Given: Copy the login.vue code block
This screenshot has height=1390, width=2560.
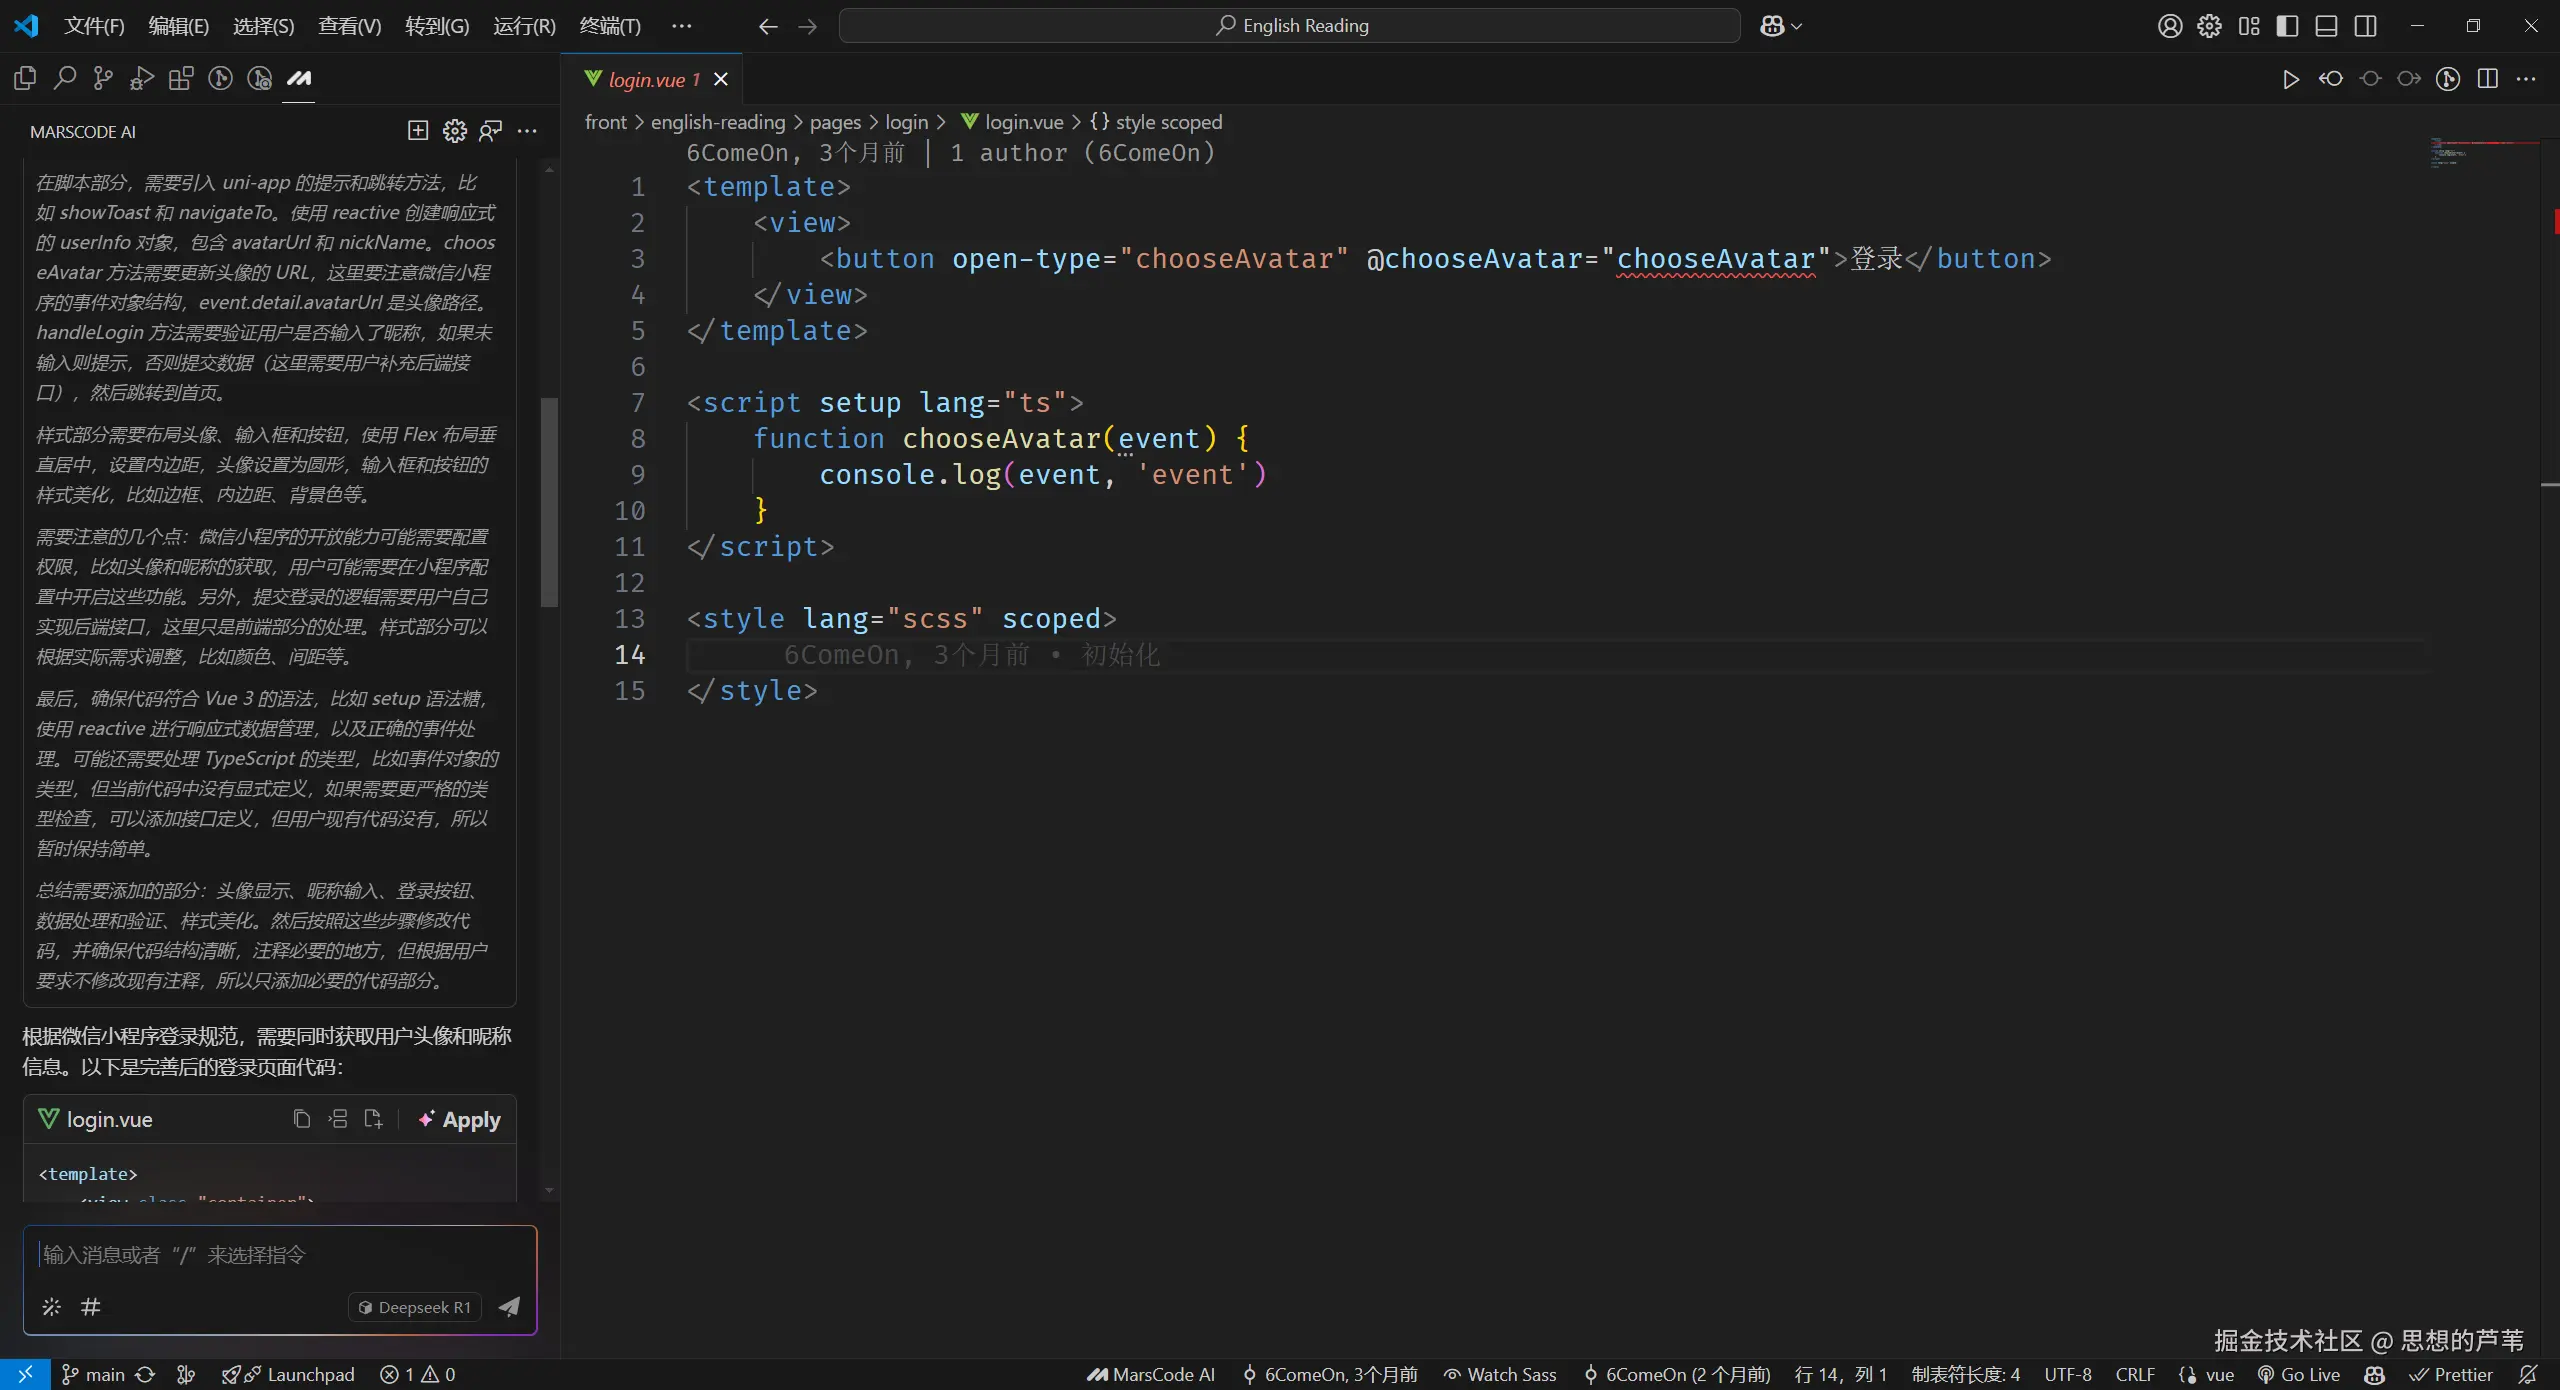Looking at the screenshot, I should 301,1119.
